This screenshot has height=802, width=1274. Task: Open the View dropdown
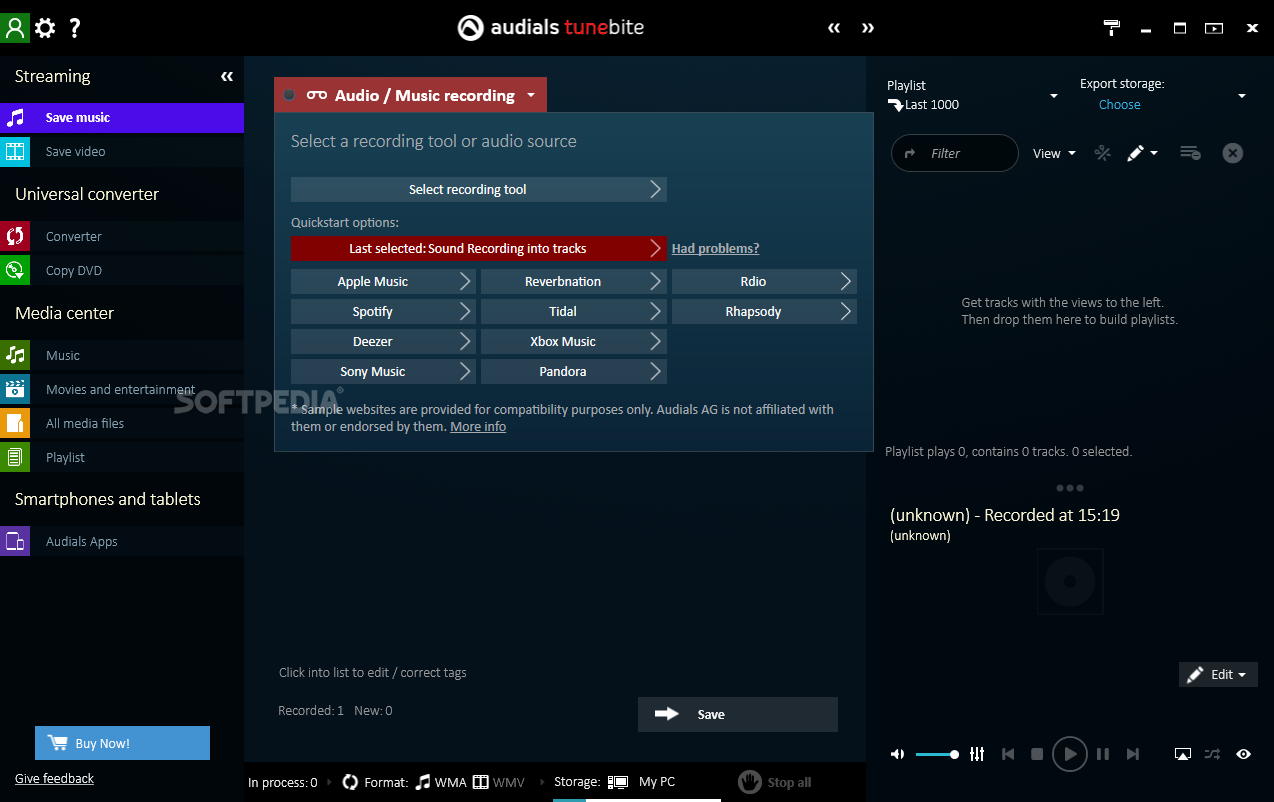point(1054,154)
